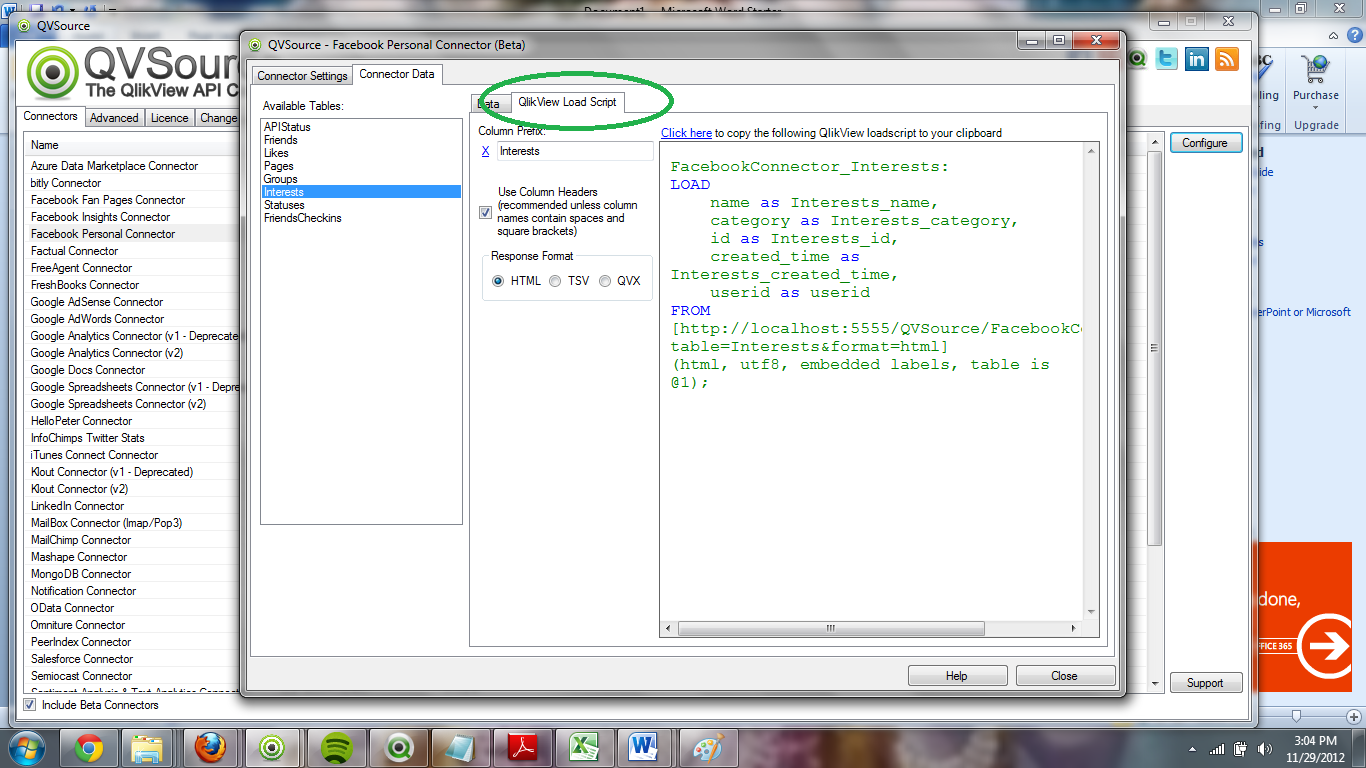Click the 'Click here' copy loadscript link

pyautogui.click(x=686, y=133)
